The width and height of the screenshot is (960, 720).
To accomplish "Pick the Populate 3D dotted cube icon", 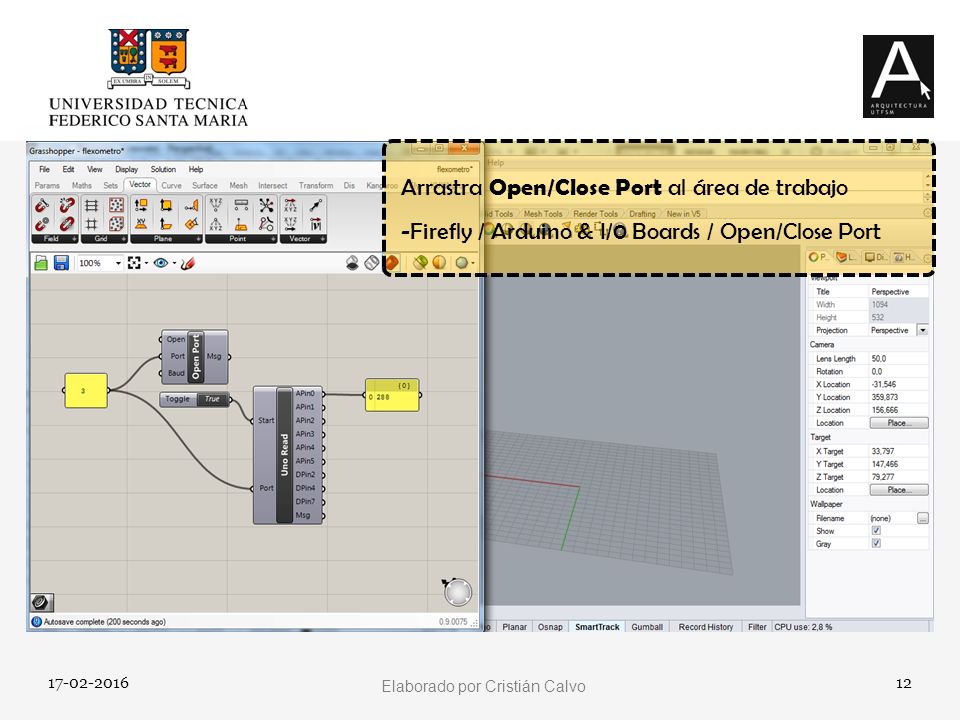I will [116, 224].
